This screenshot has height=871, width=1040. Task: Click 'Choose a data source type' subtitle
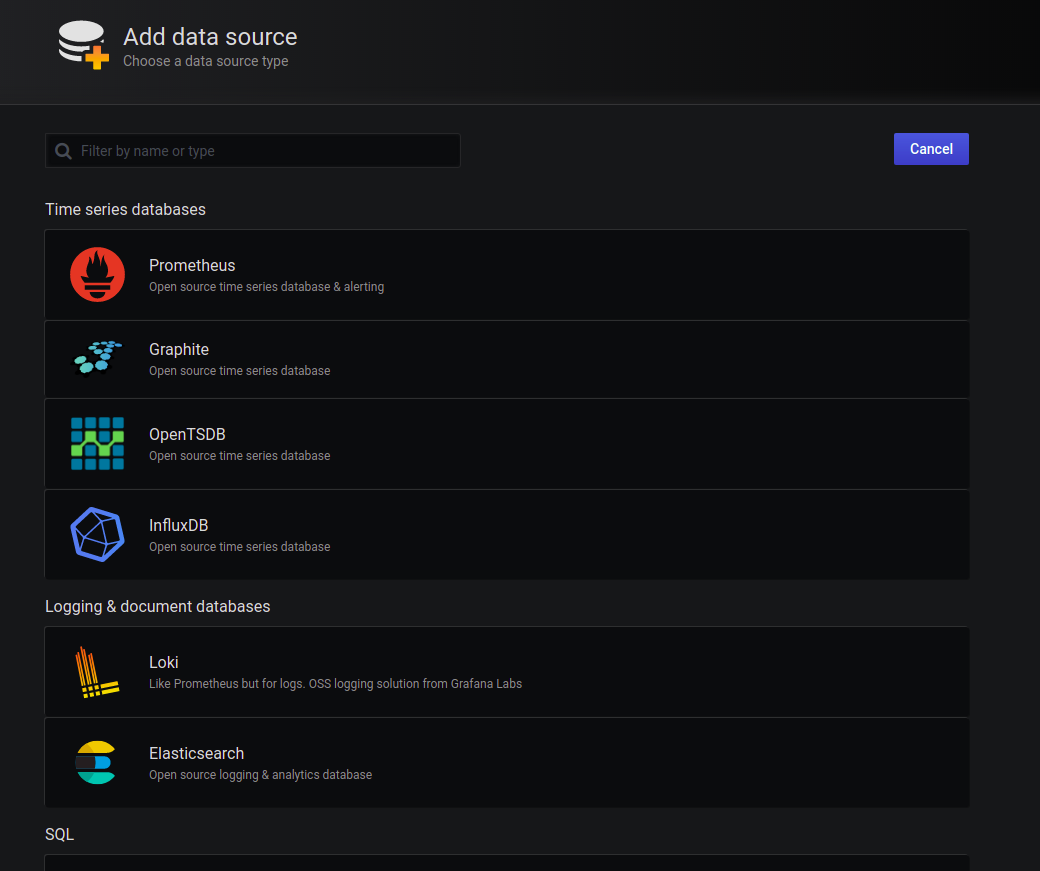(206, 61)
